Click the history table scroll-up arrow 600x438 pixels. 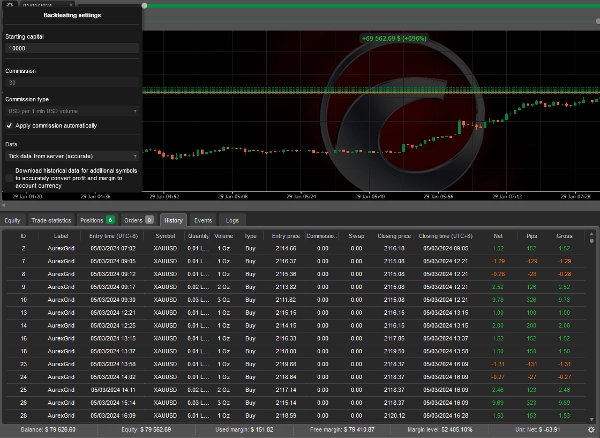[592, 234]
